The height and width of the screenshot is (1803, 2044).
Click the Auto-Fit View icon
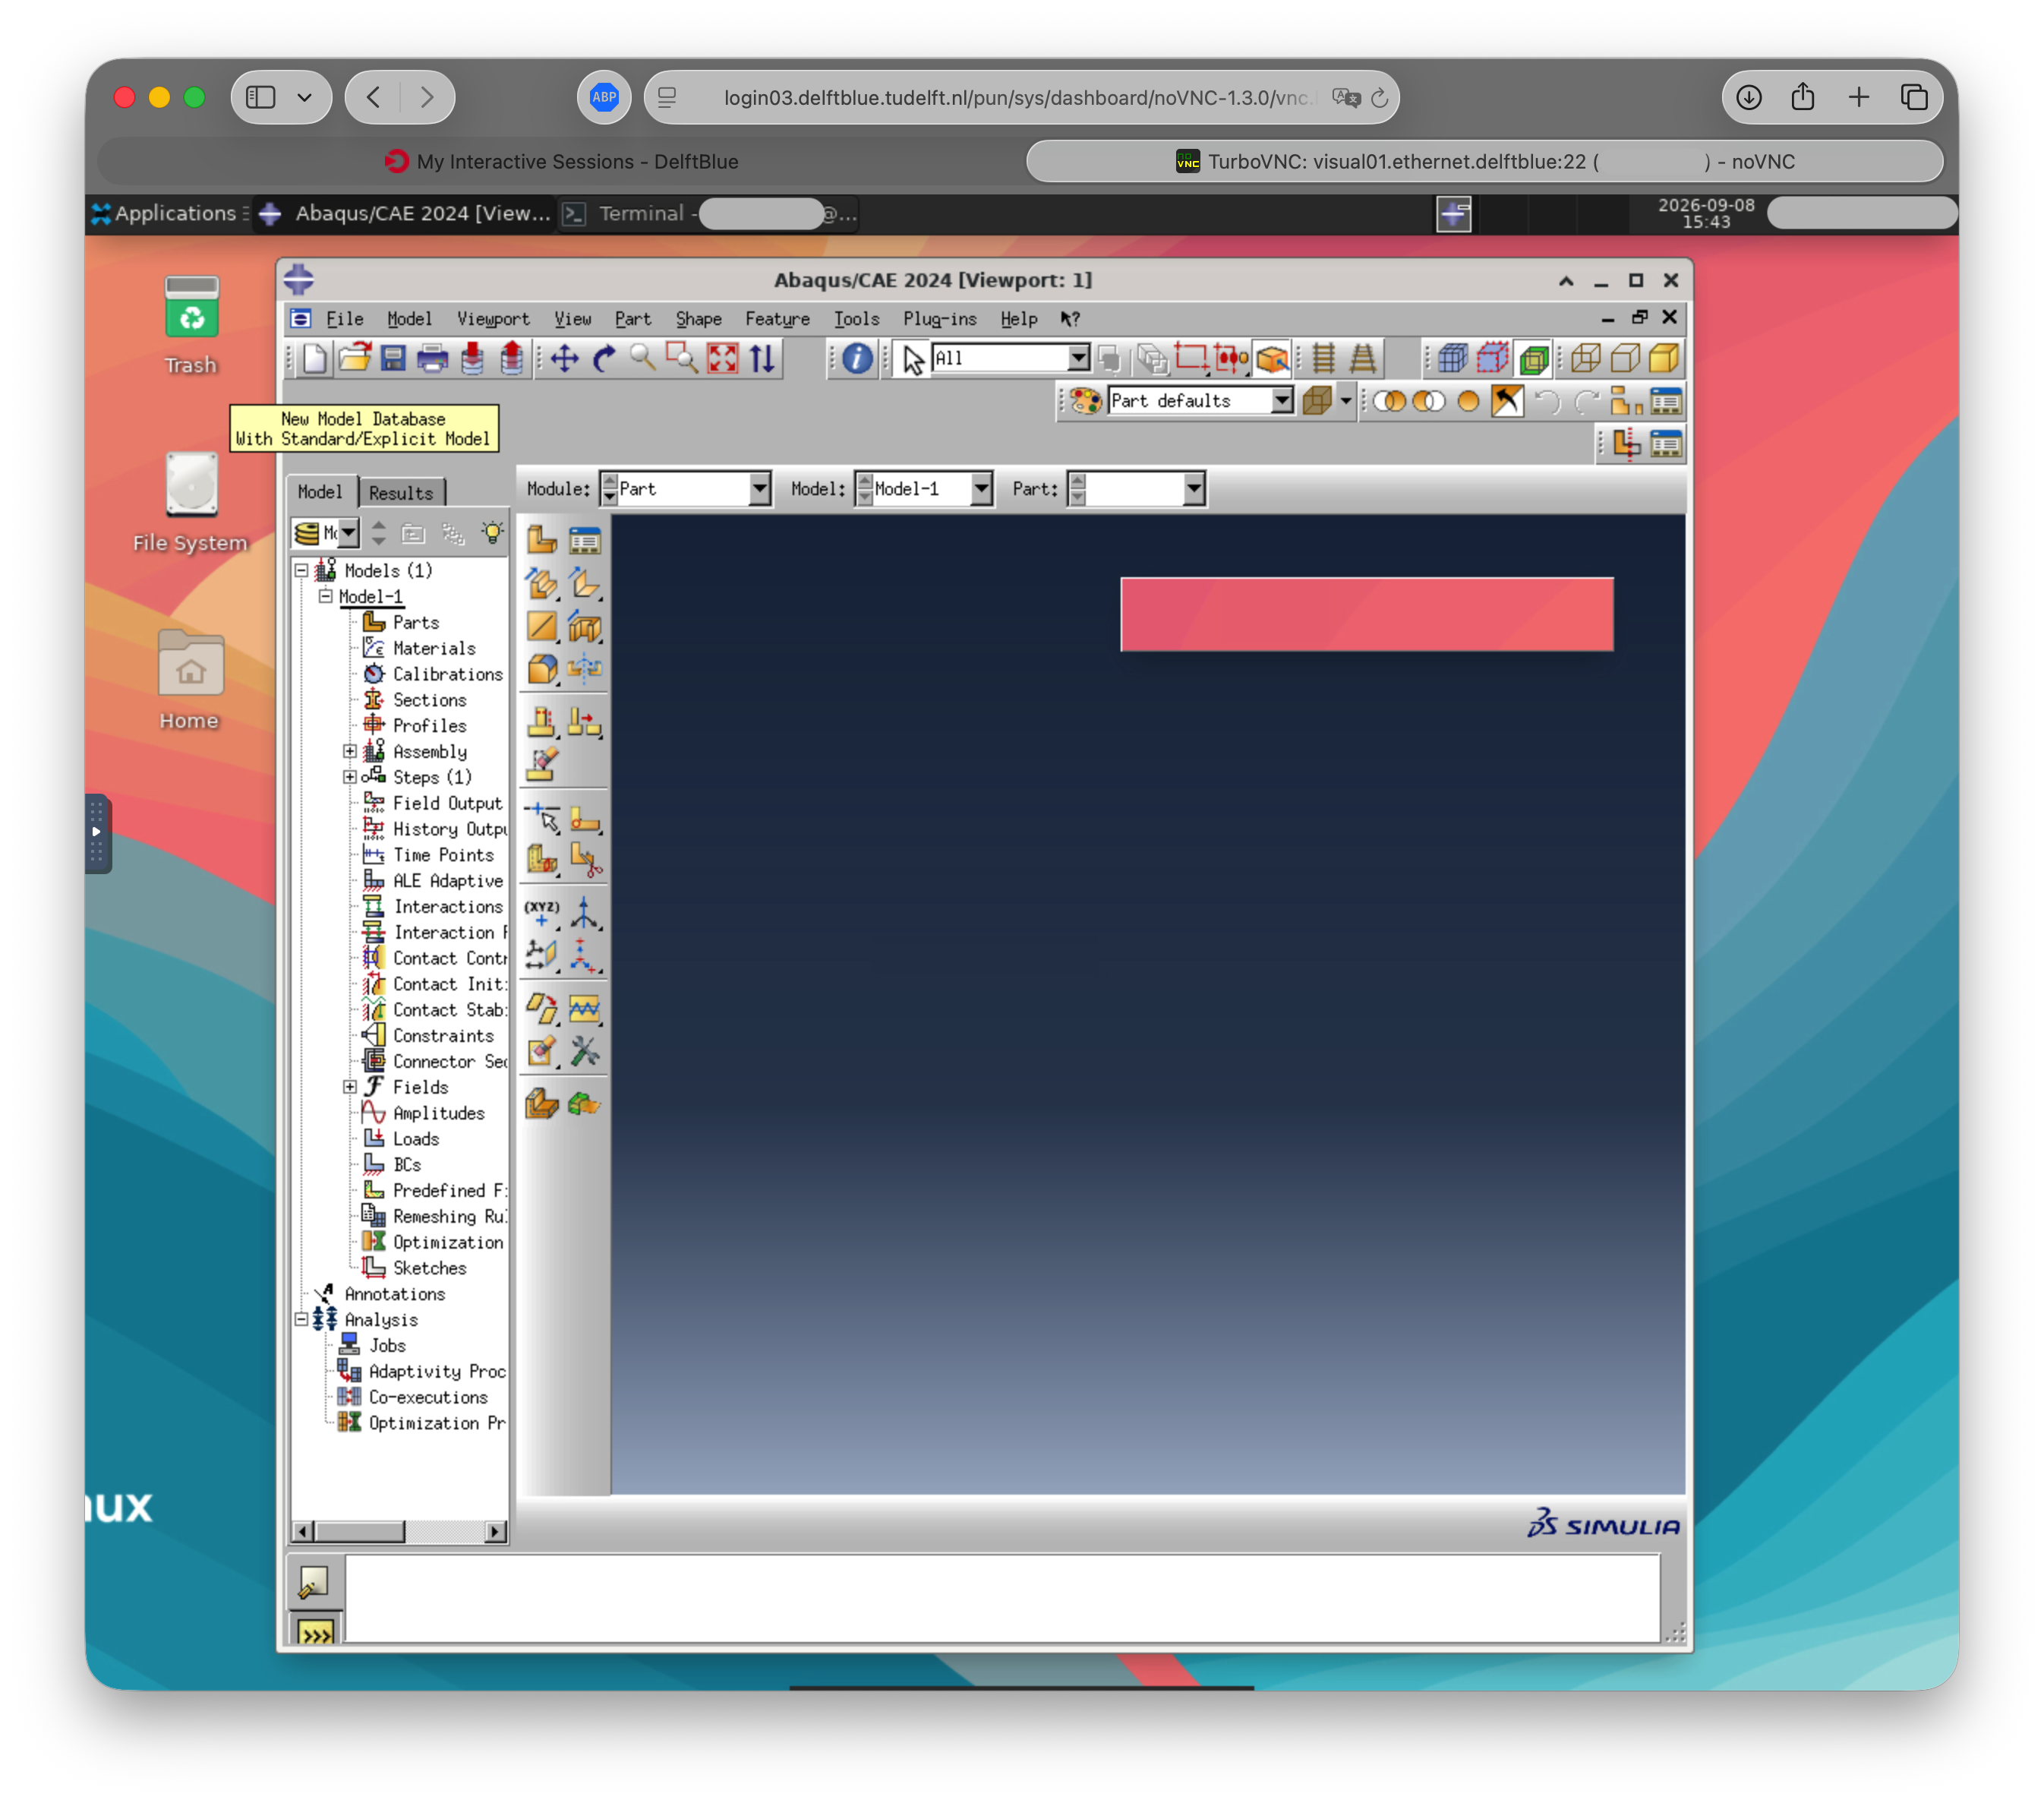click(x=722, y=358)
